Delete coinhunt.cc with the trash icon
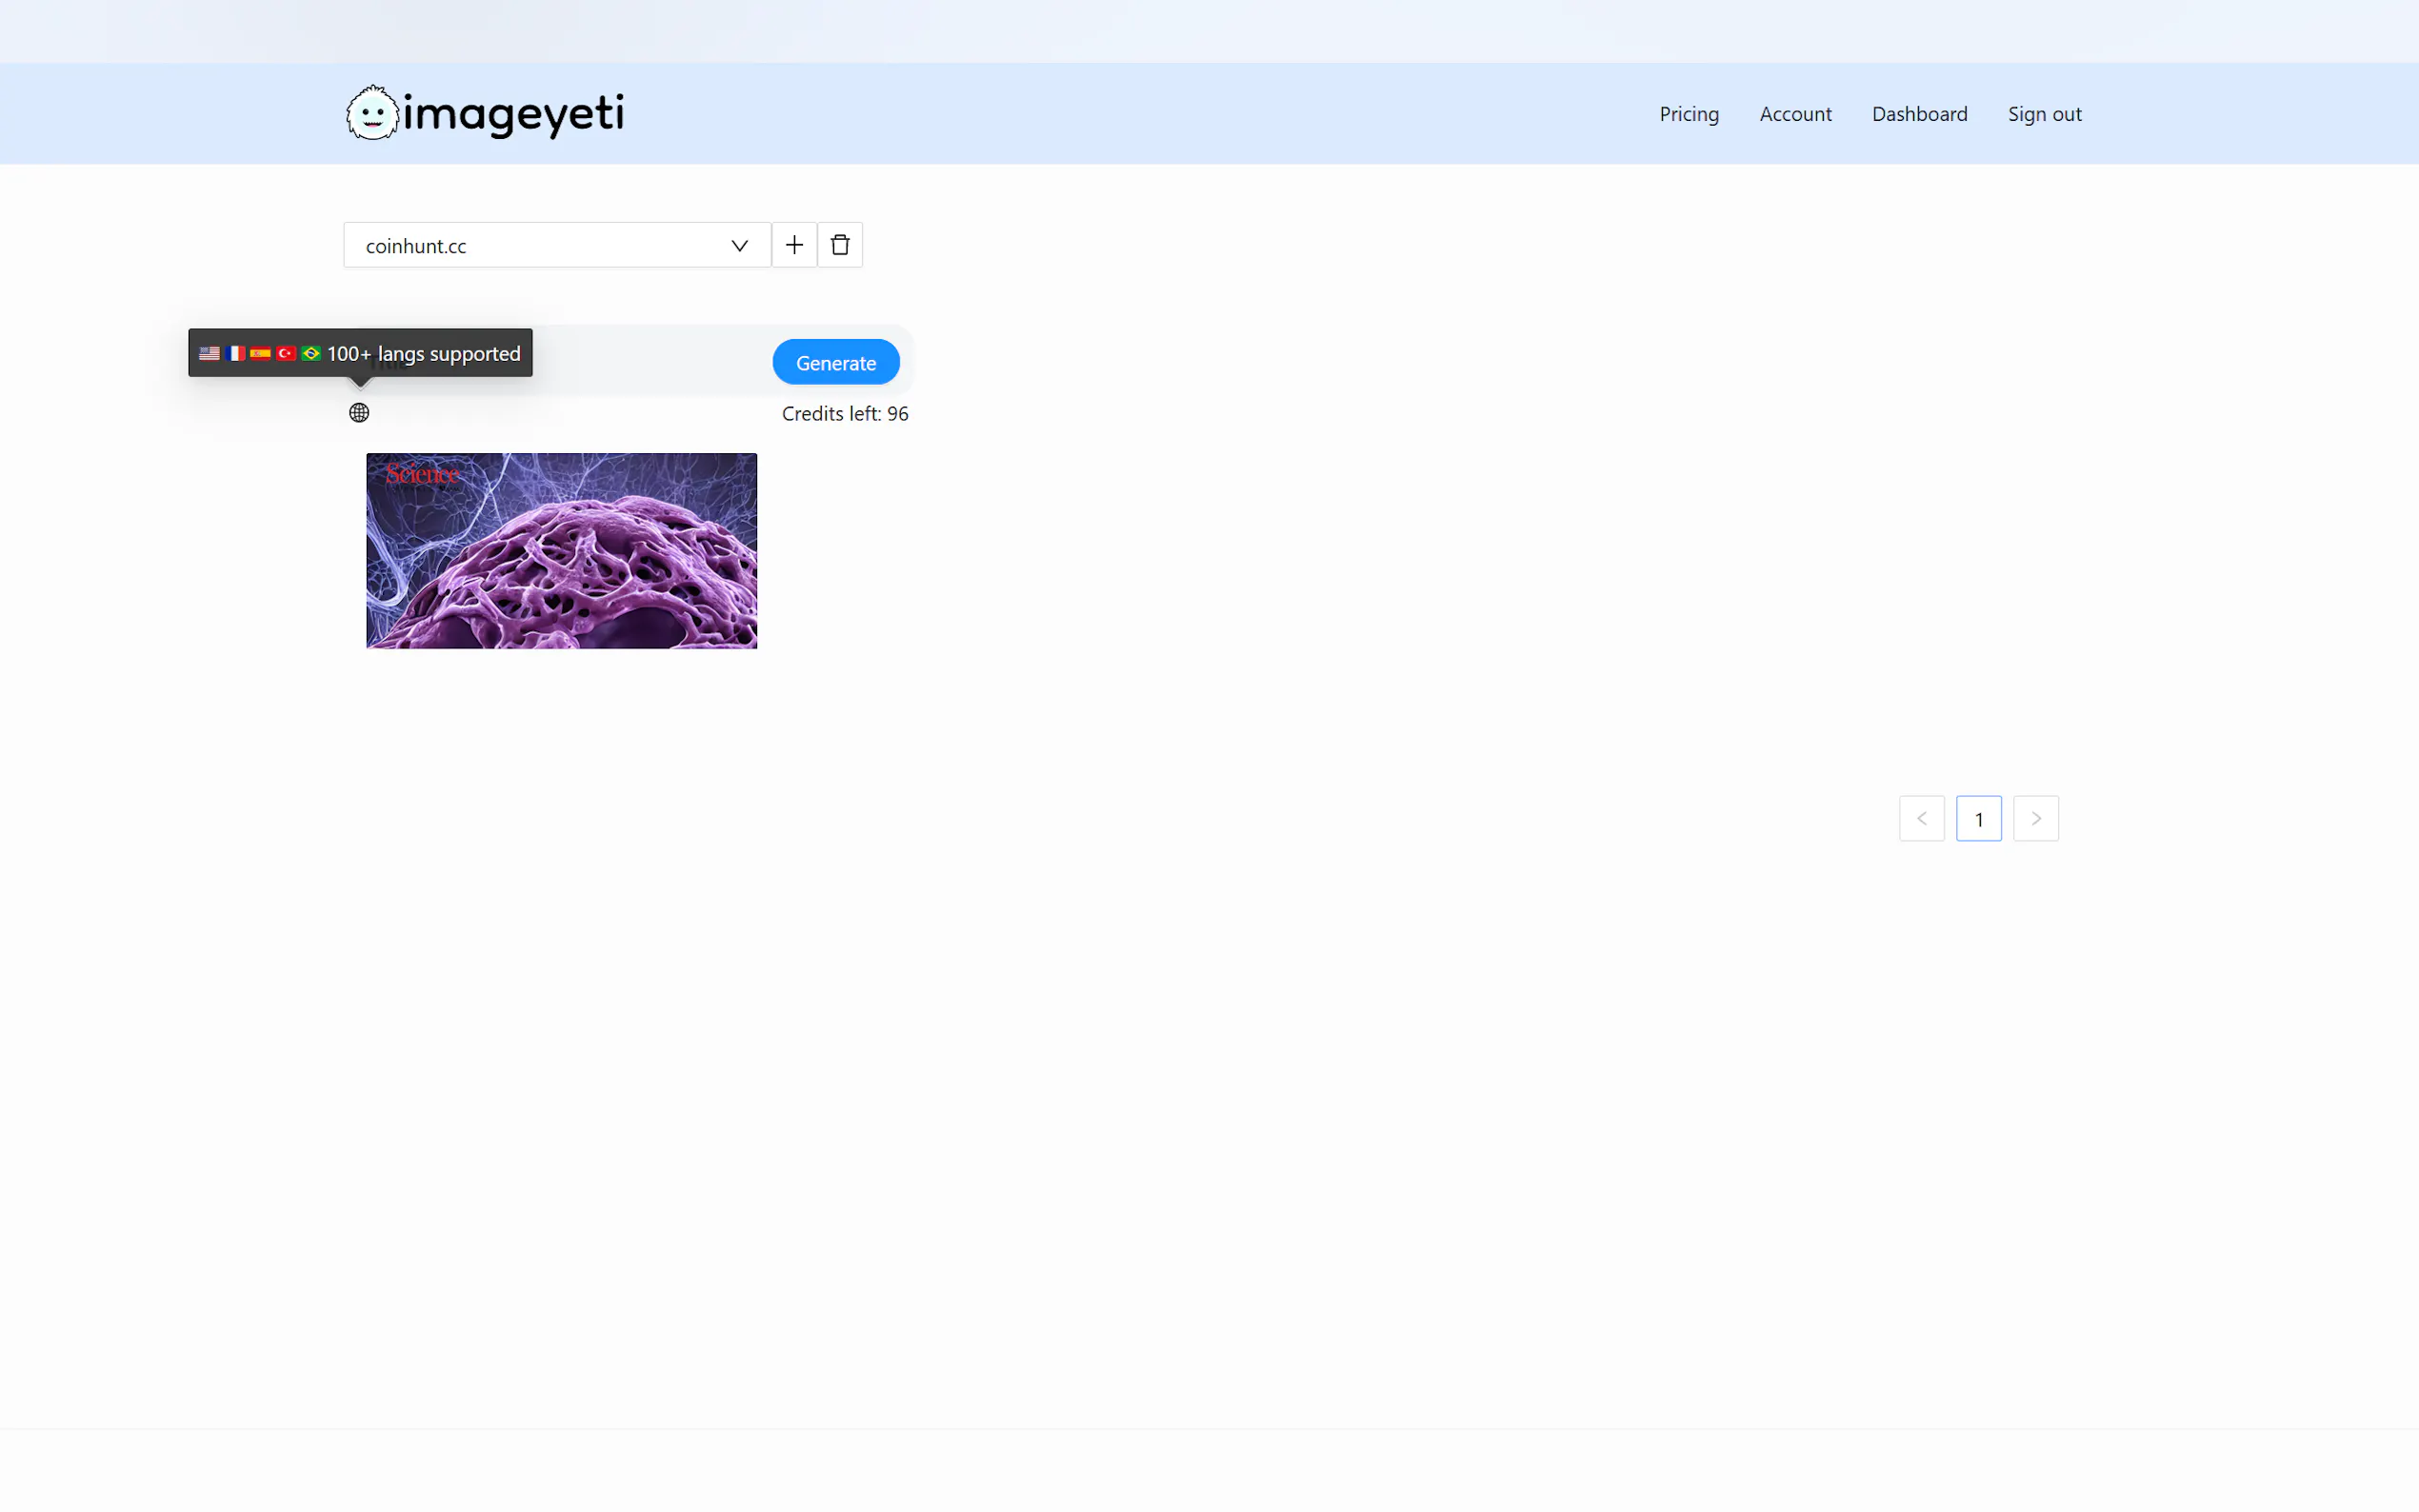 [840, 245]
